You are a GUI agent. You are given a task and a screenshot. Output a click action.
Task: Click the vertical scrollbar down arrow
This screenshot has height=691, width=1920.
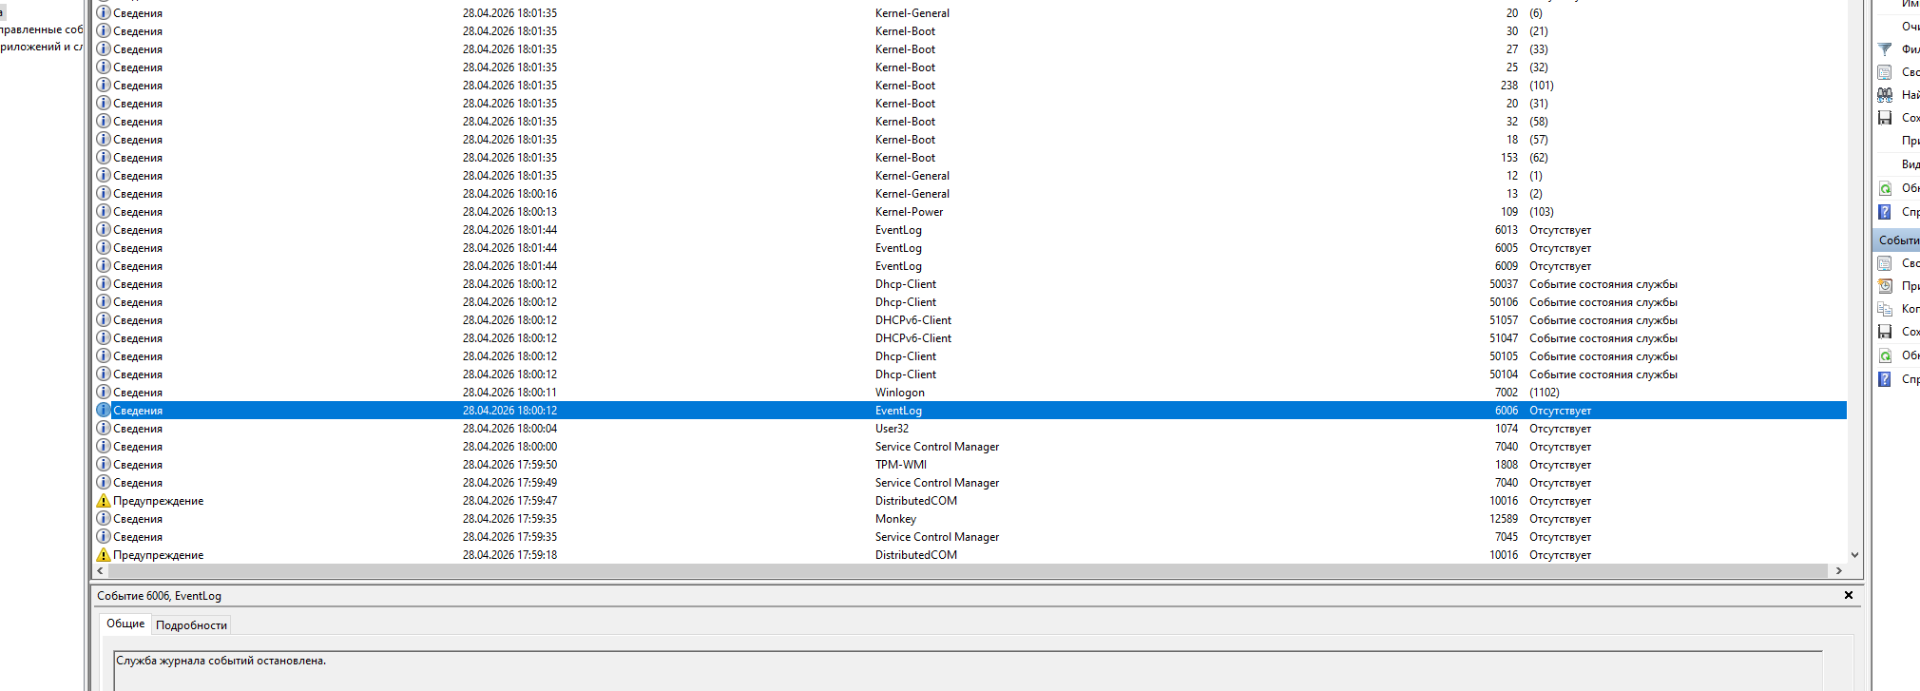click(x=1854, y=555)
